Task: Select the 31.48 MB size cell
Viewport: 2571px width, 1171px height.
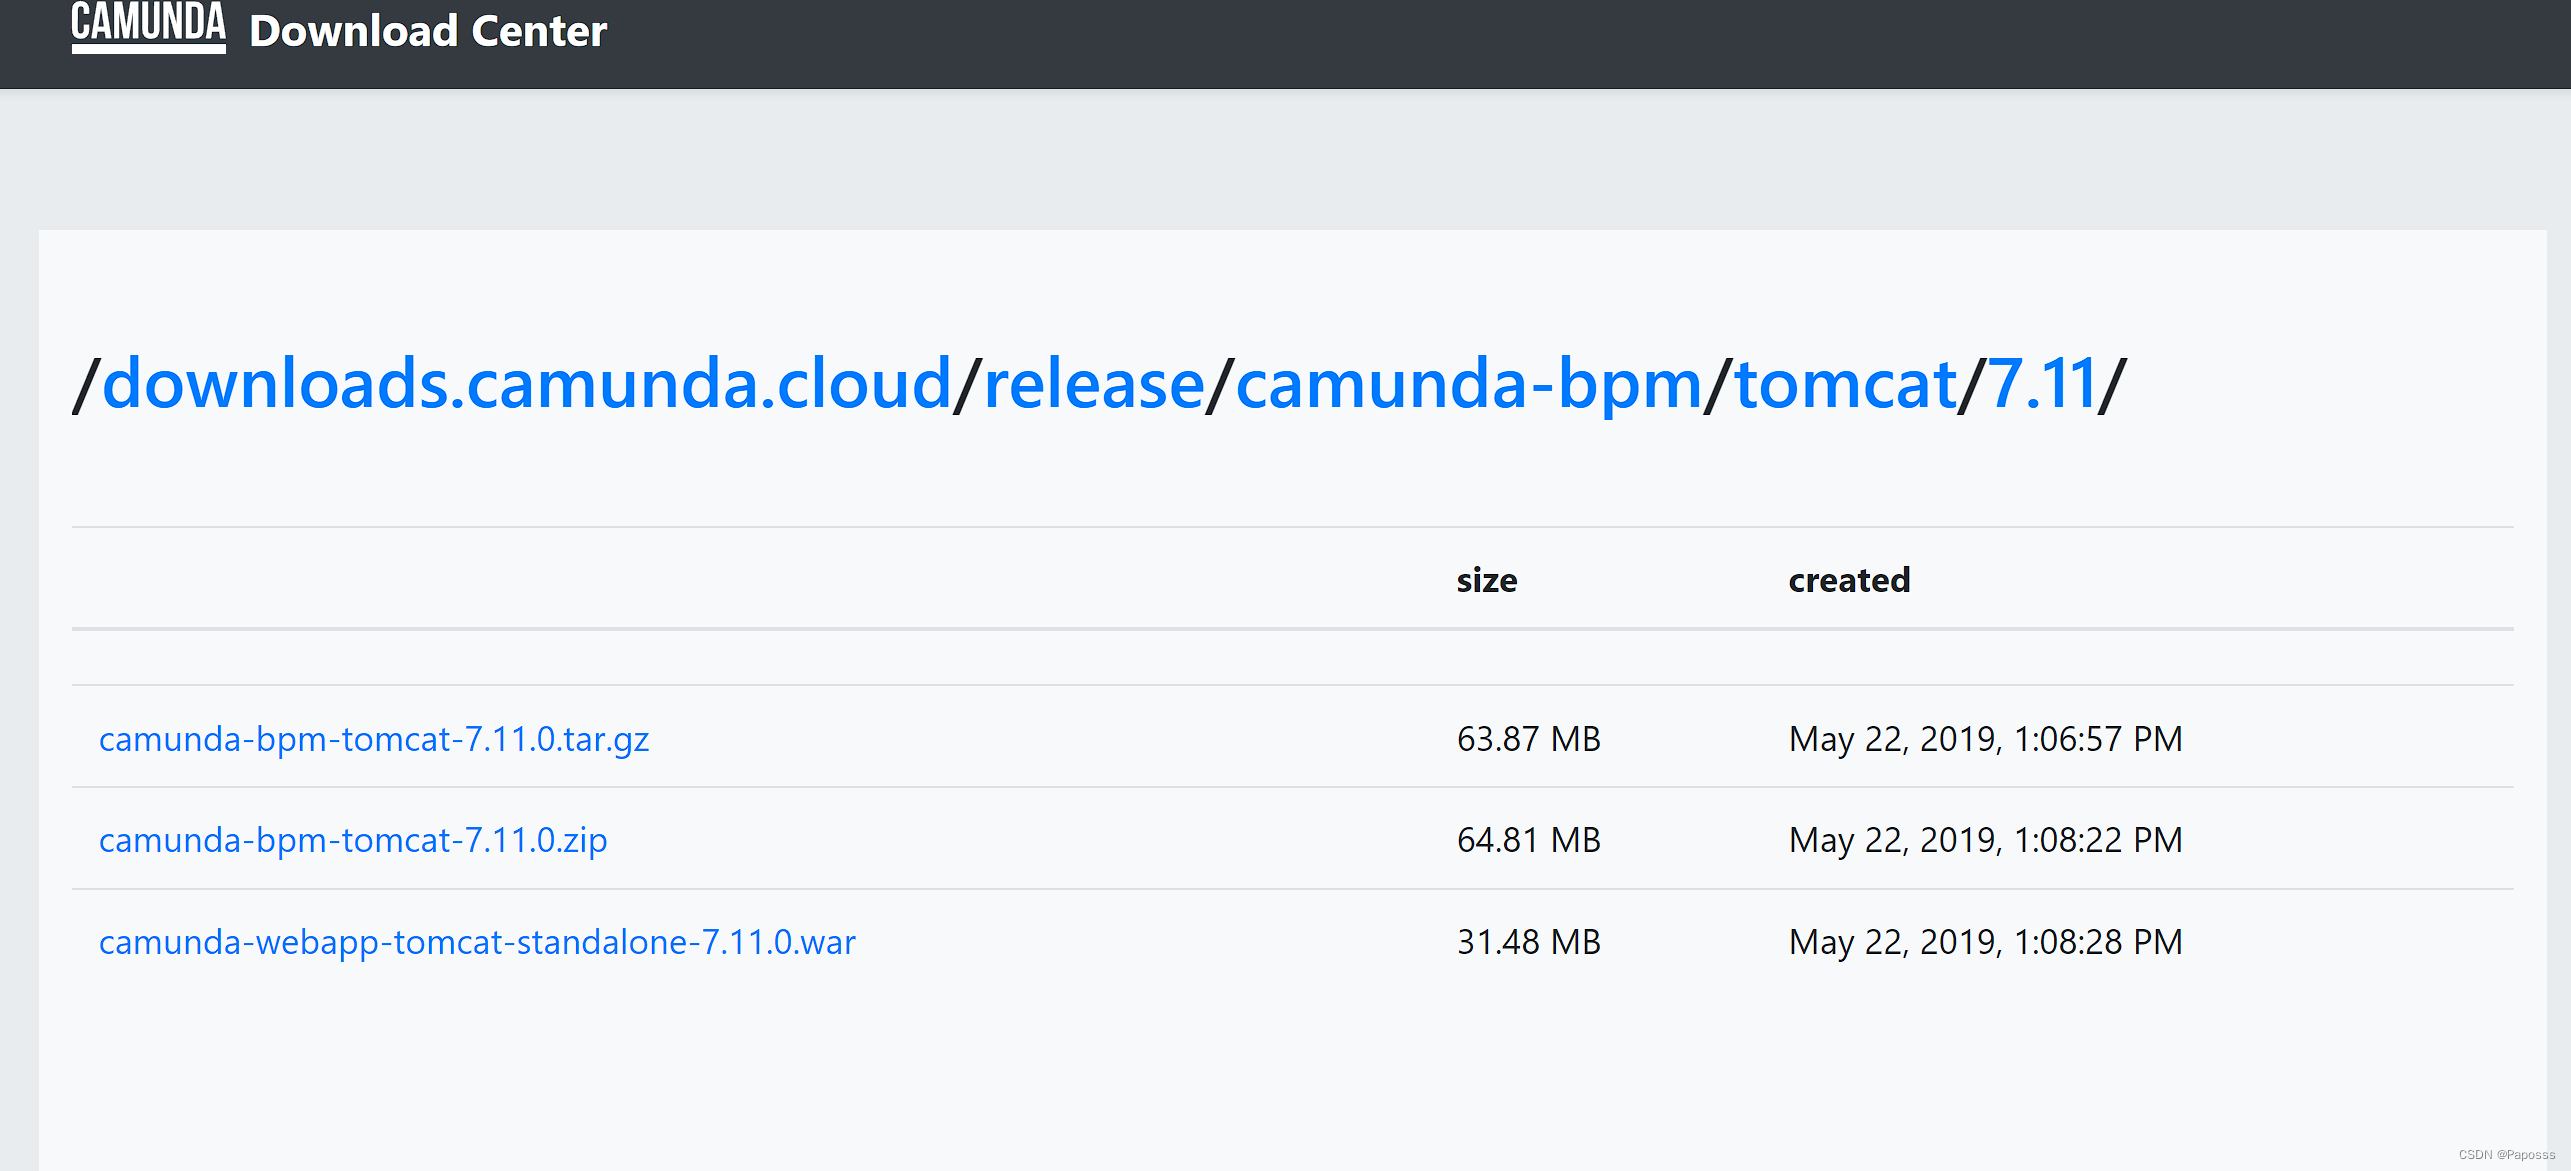Action: point(1529,942)
